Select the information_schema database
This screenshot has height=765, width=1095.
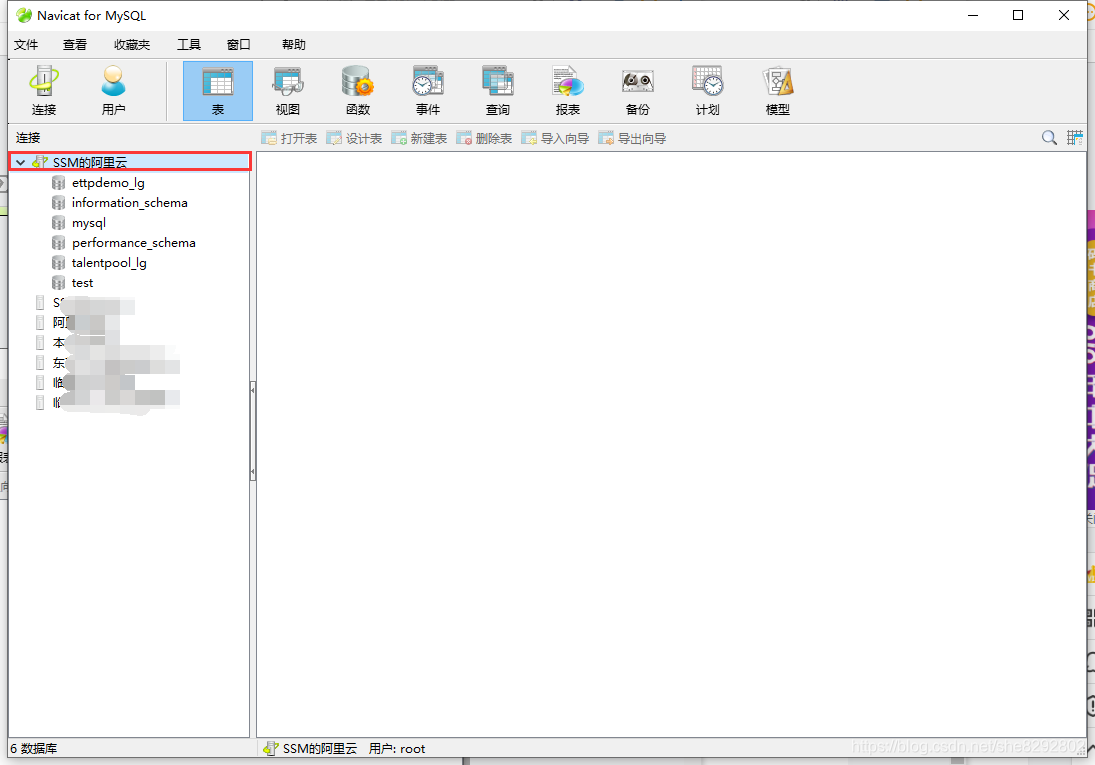[129, 203]
